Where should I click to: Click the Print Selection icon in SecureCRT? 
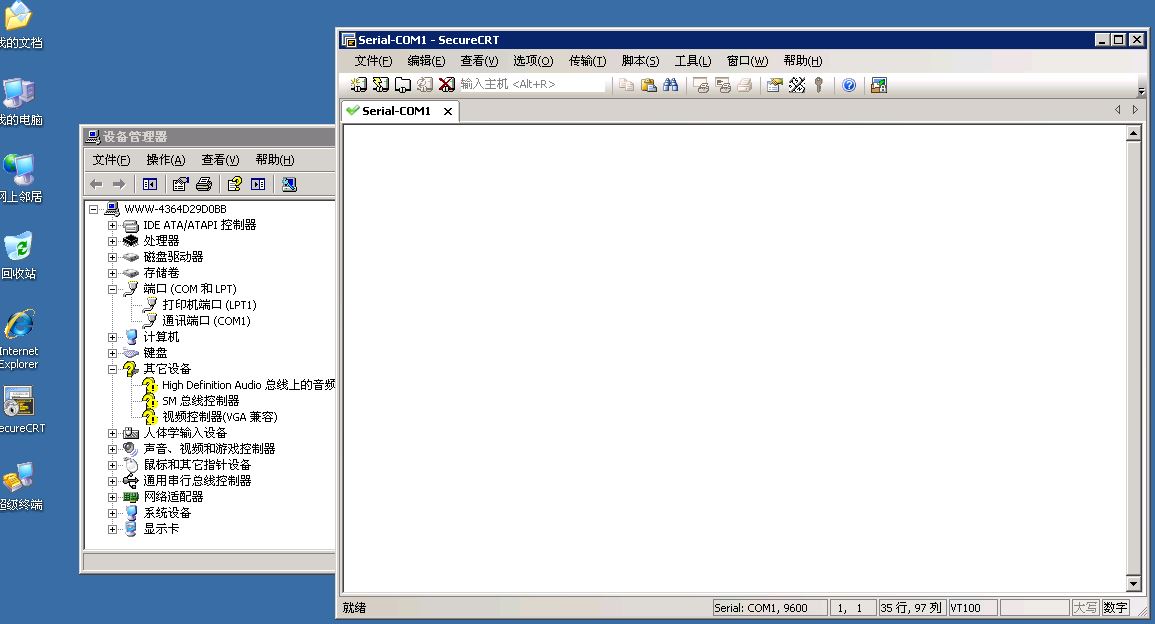tap(723, 85)
